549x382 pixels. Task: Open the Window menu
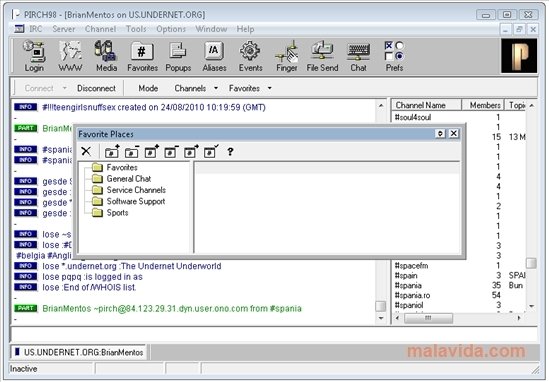point(211,29)
